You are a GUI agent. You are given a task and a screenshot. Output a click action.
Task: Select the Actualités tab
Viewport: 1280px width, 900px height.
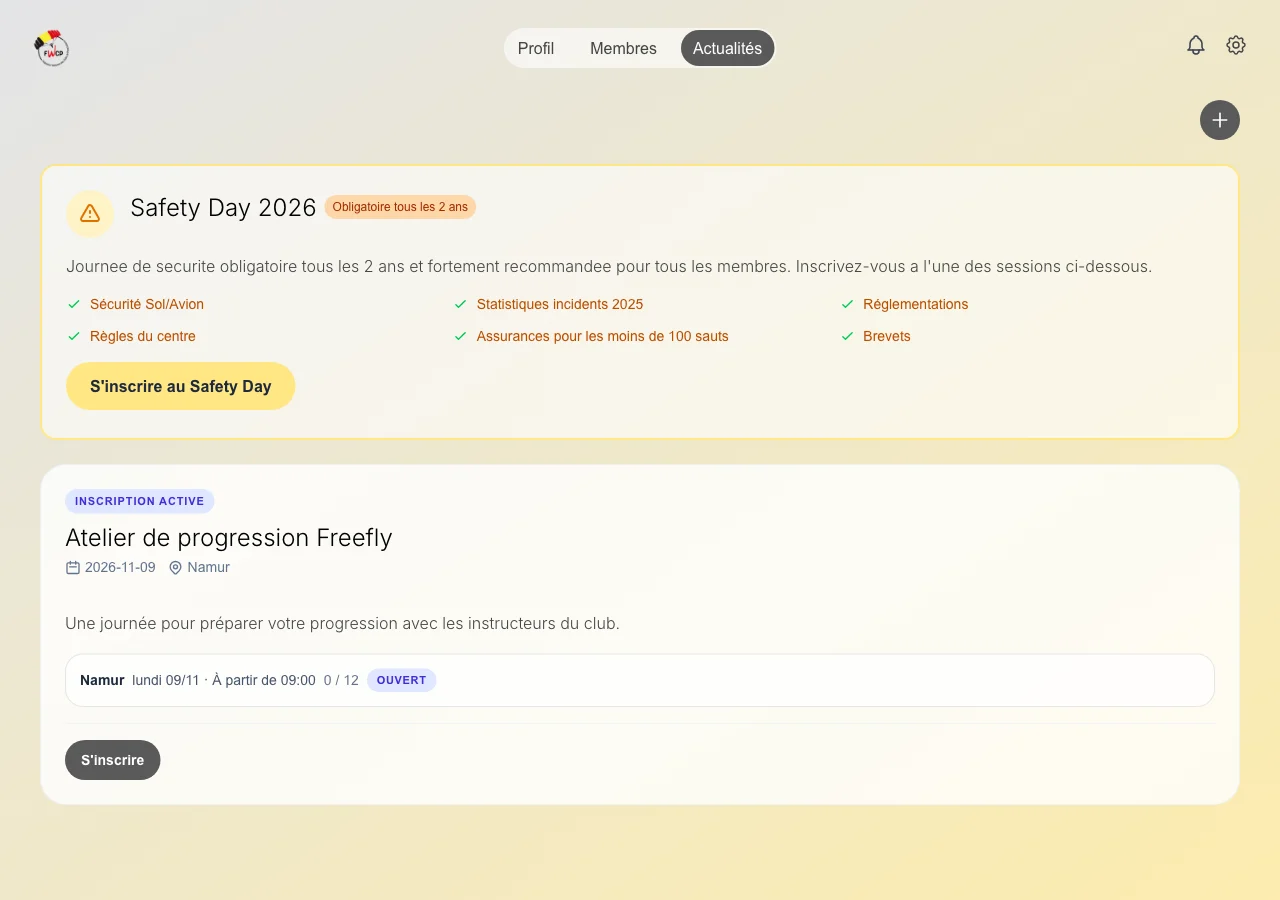727,48
